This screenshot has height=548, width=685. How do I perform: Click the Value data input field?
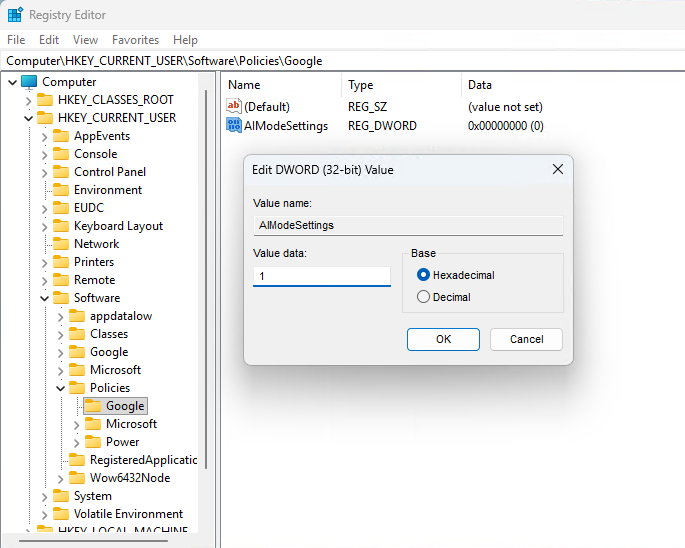coord(321,276)
